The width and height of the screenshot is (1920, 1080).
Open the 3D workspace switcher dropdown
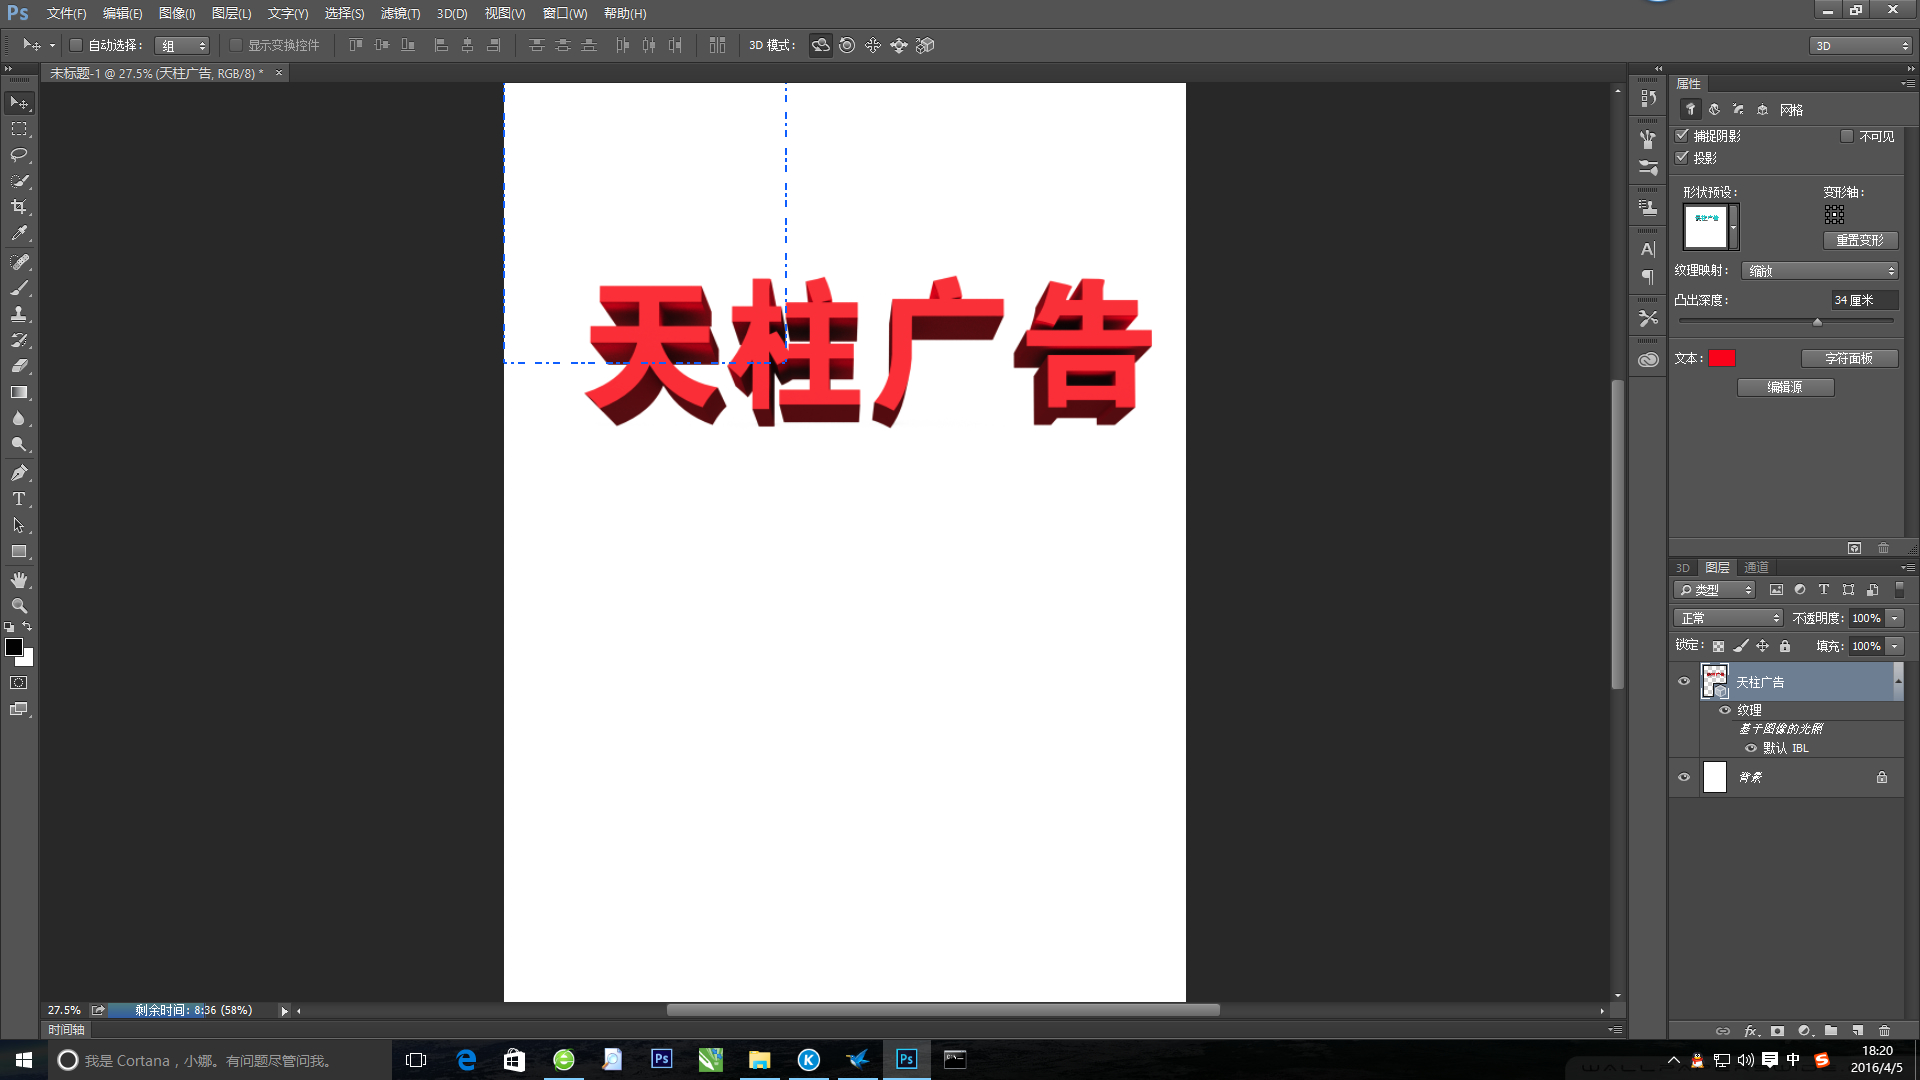click(1860, 46)
